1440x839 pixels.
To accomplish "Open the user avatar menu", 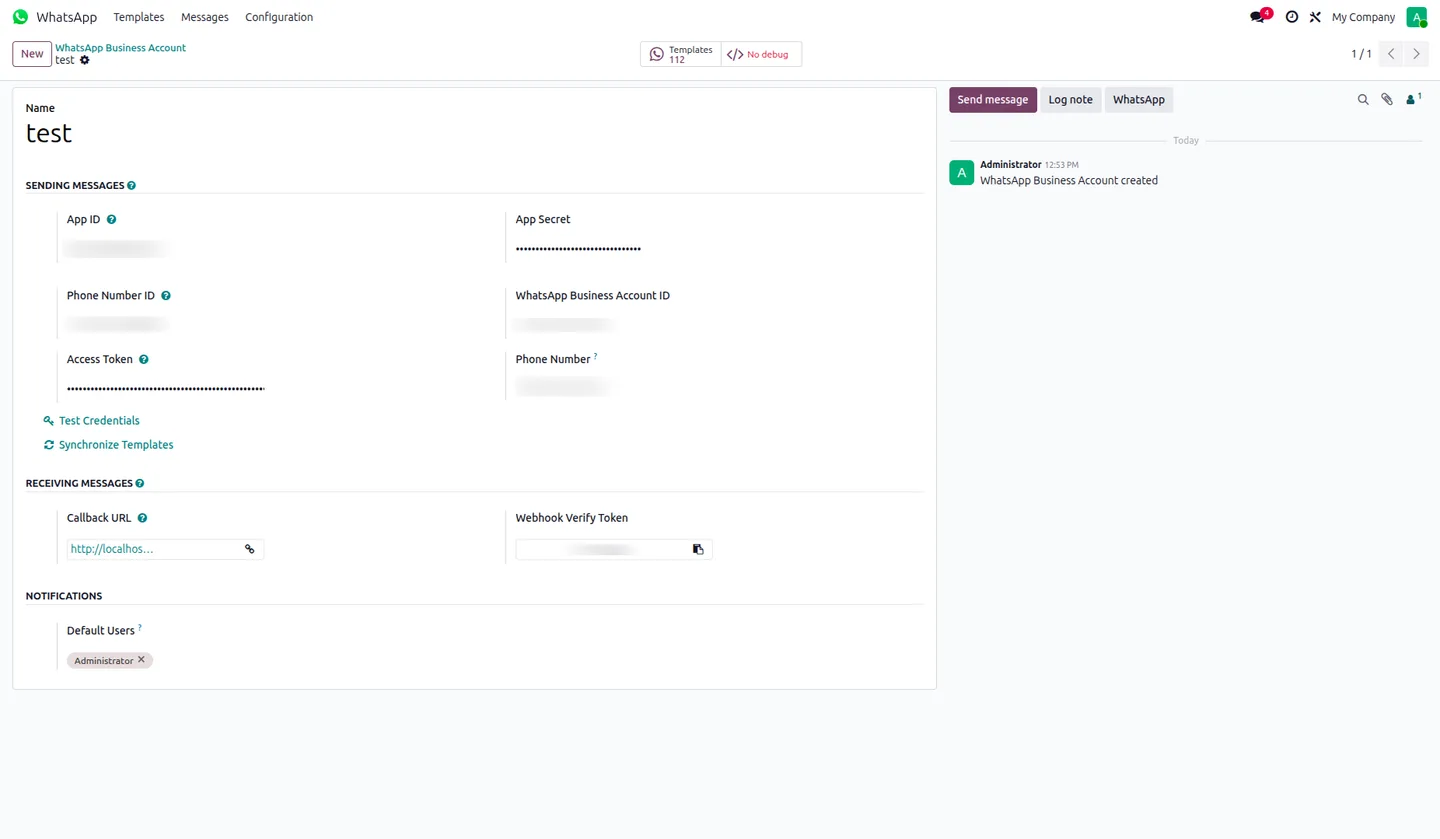I will click(1416, 17).
